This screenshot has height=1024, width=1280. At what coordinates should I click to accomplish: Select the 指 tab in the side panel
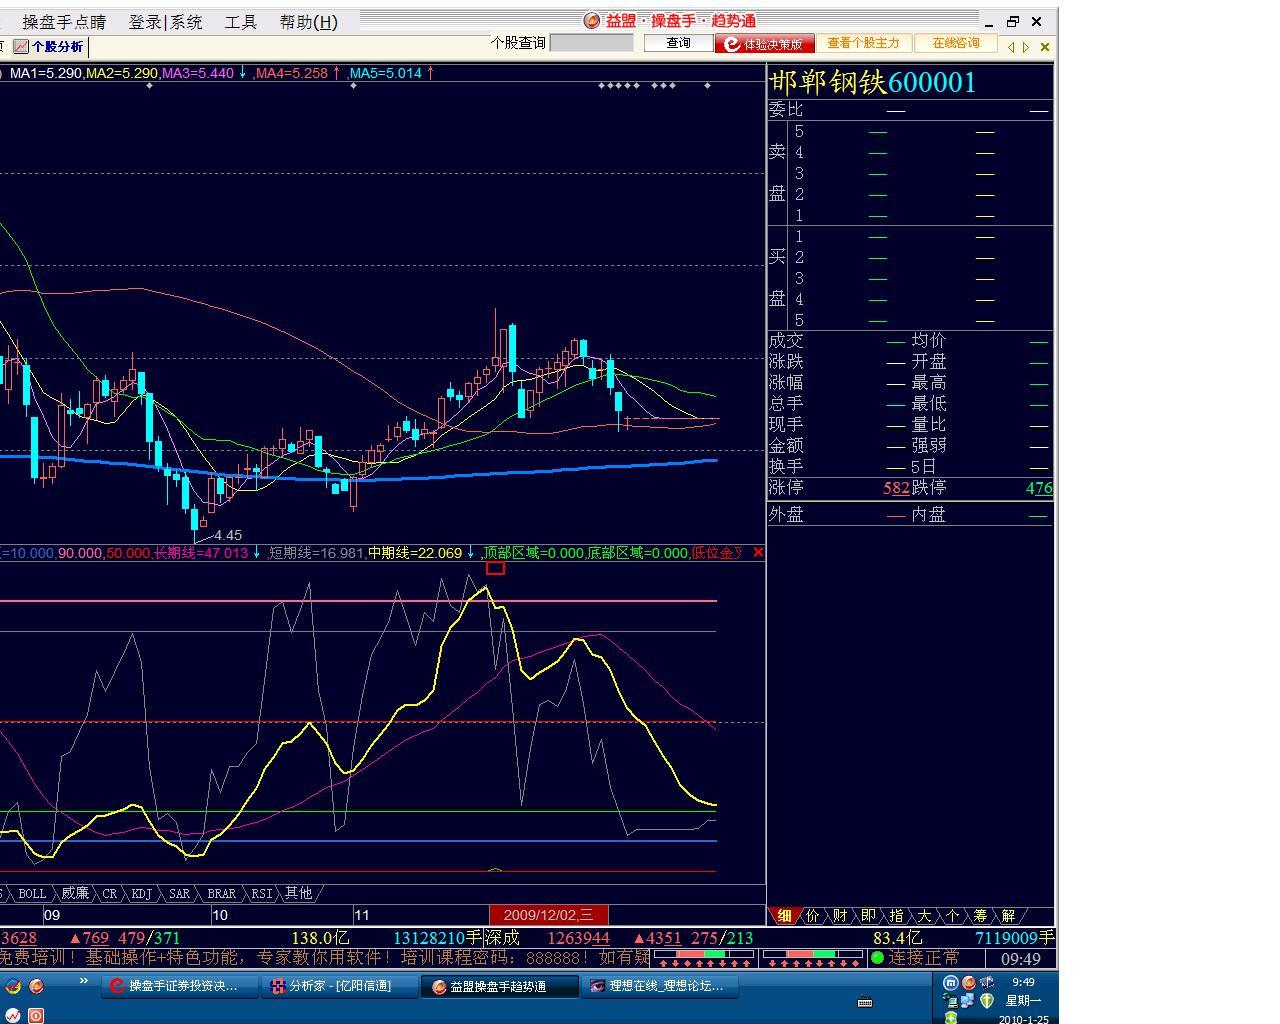tap(896, 915)
